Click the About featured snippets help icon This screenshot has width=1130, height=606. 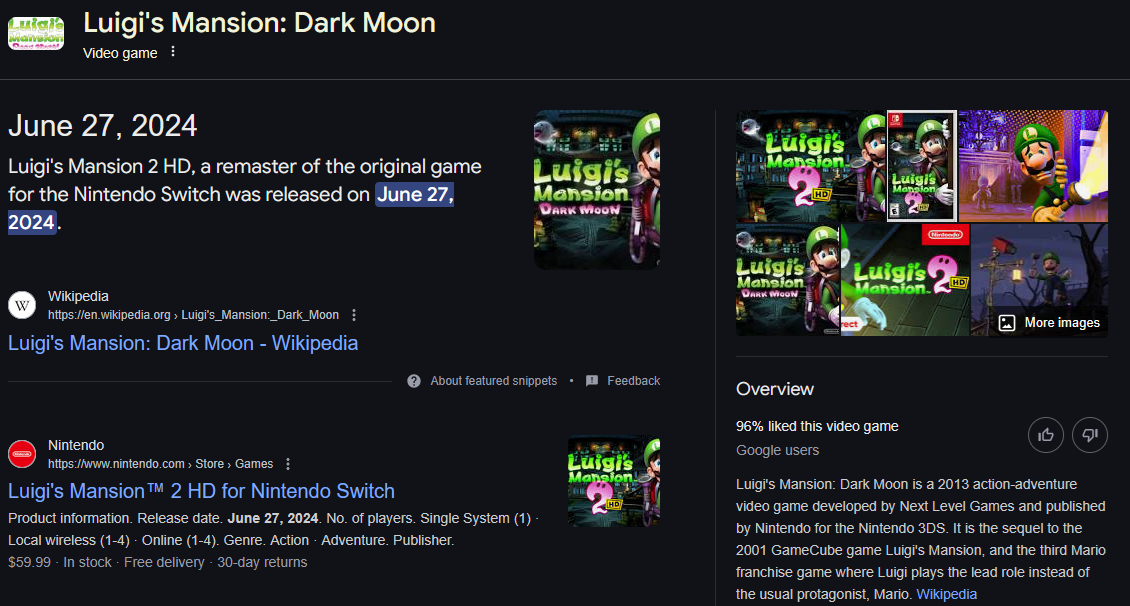click(x=414, y=381)
